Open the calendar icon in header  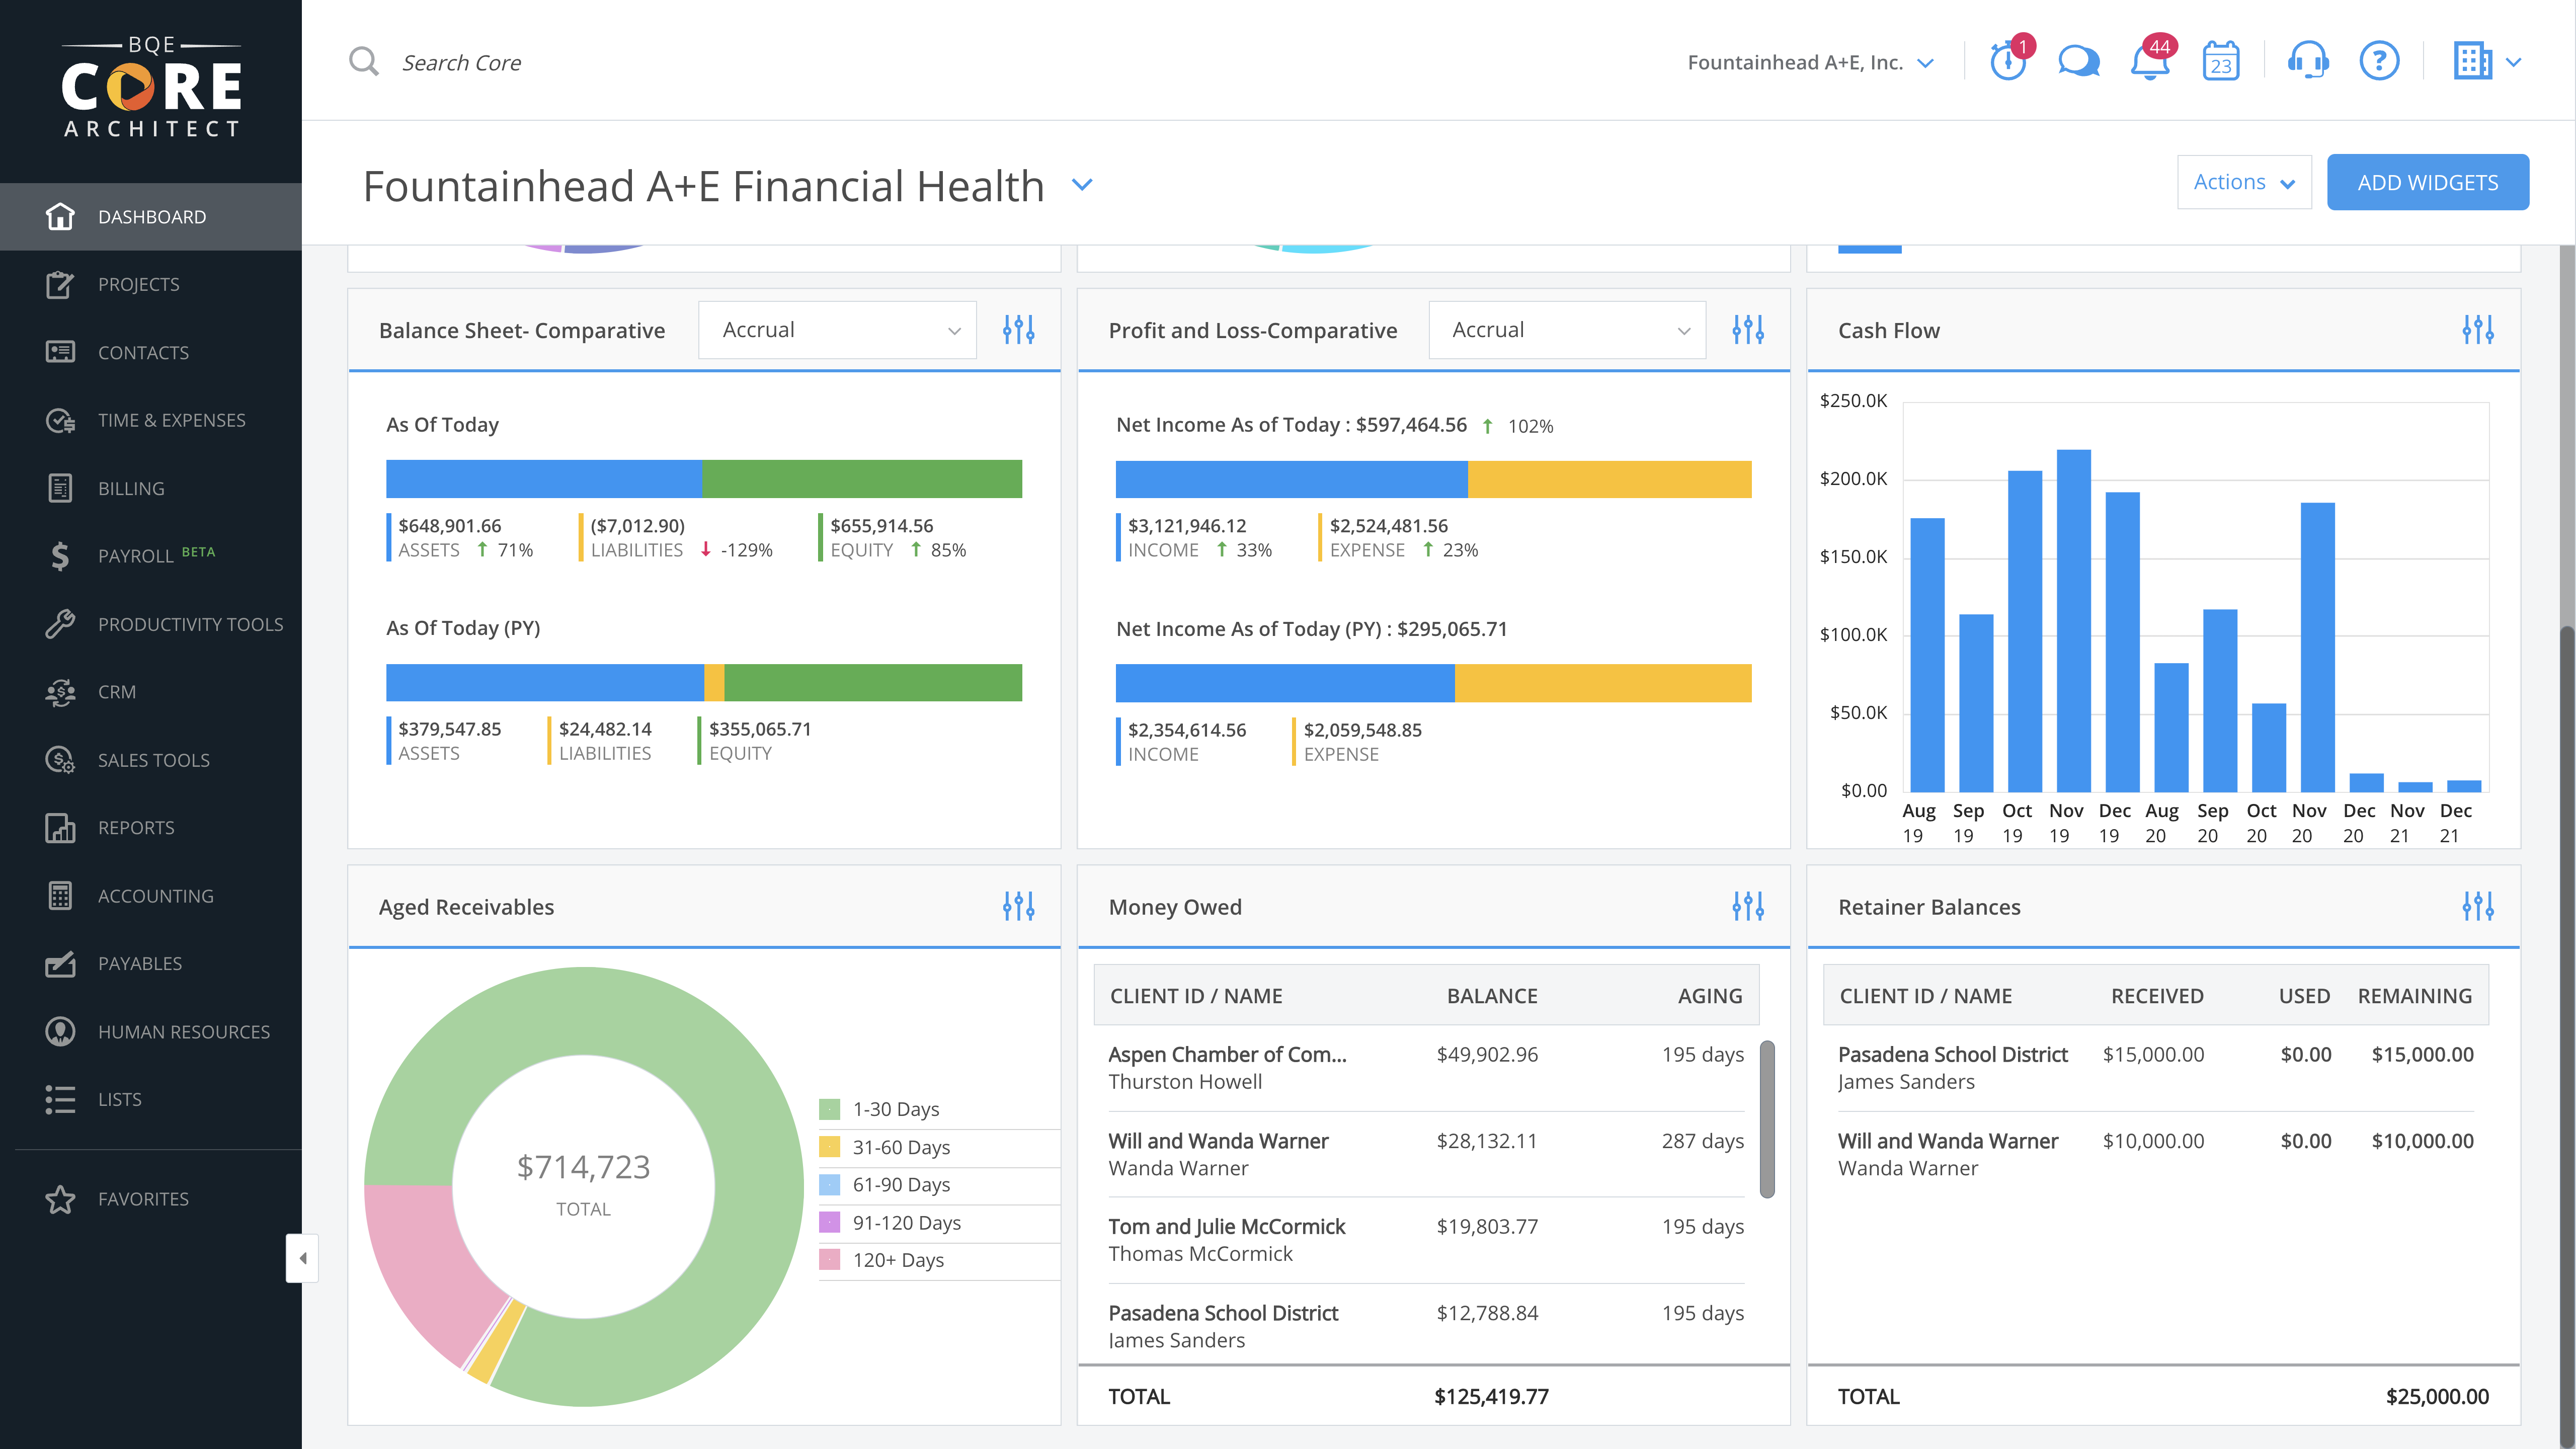(x=2221, y=61)
